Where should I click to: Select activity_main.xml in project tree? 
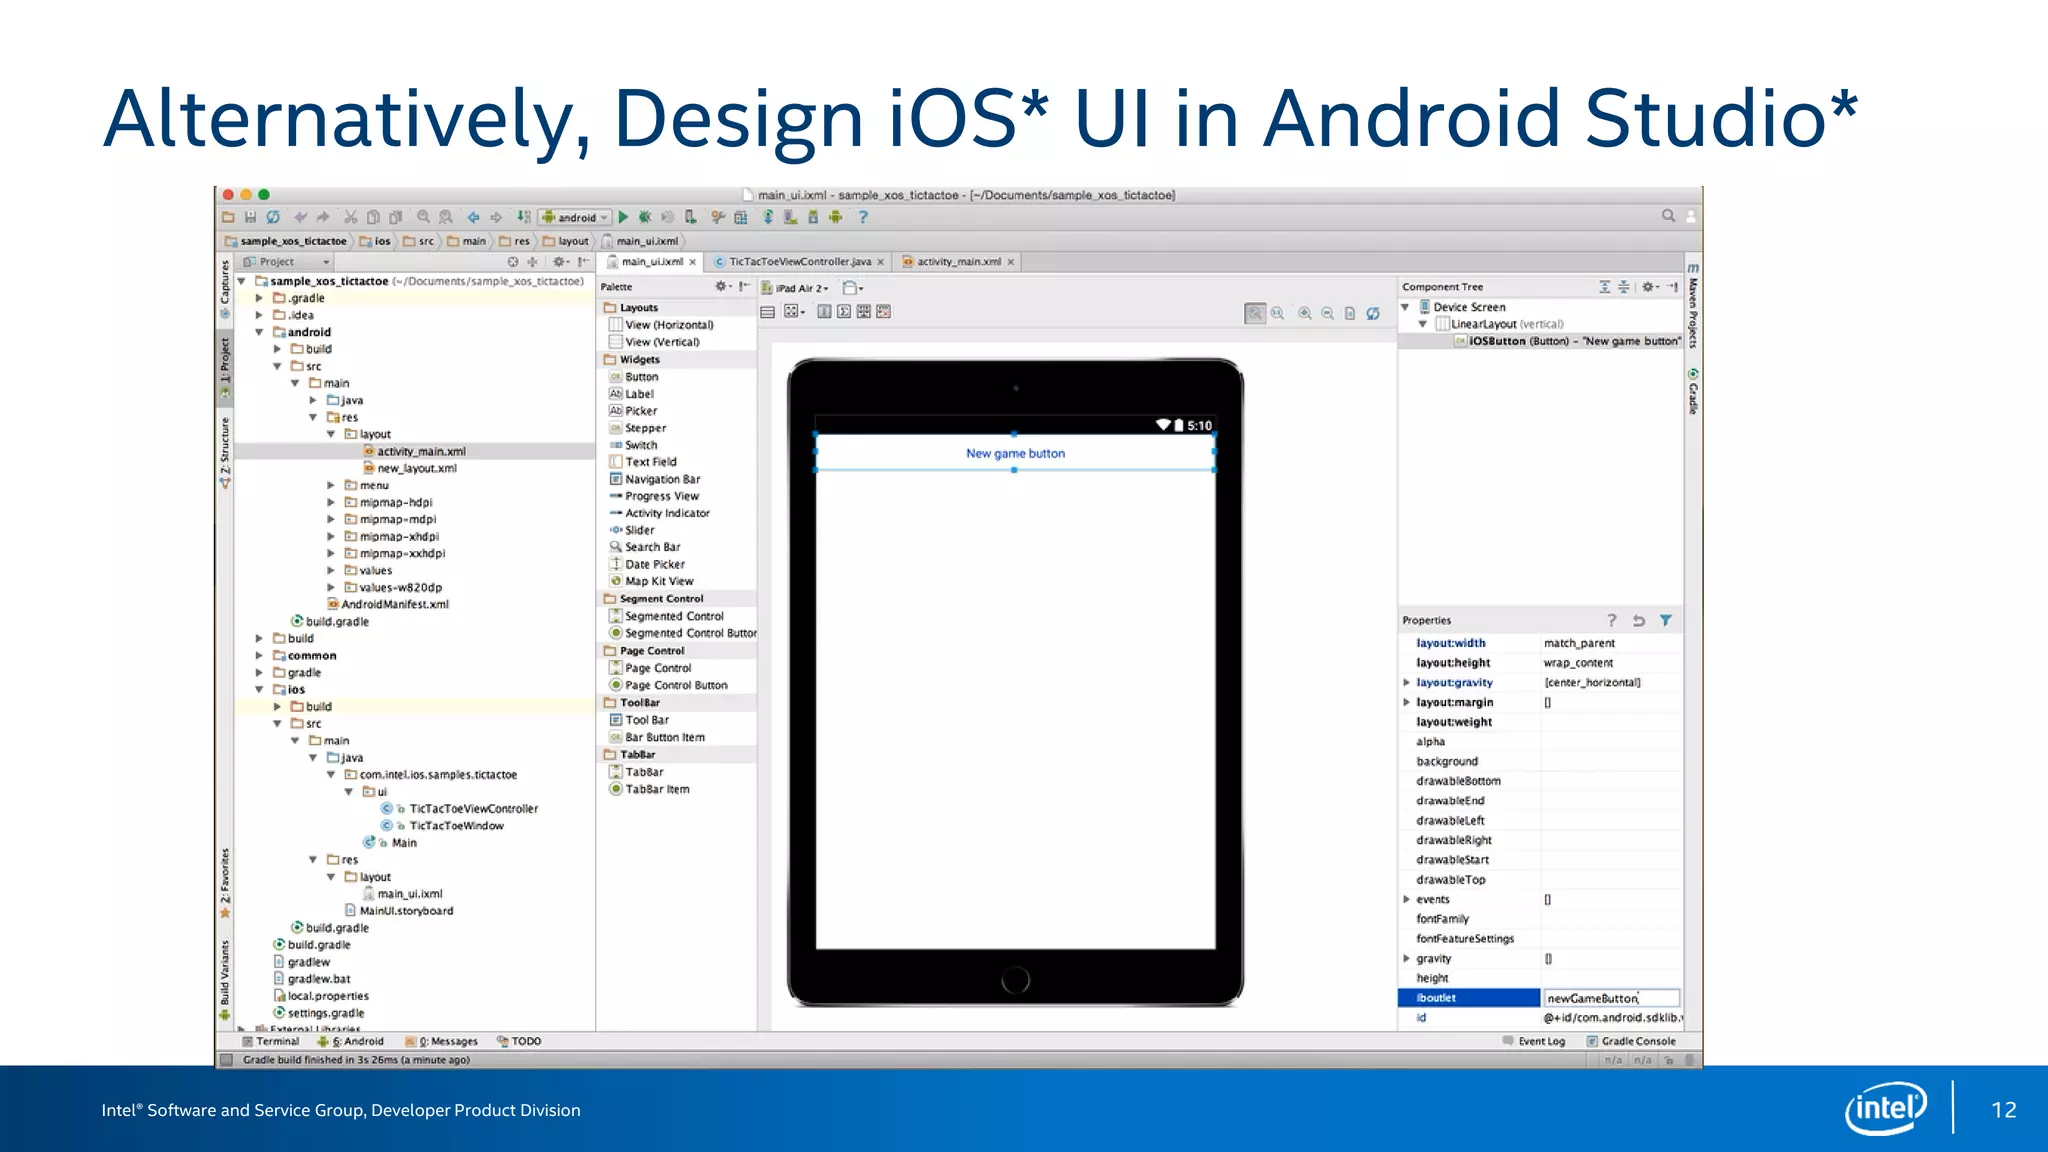414,451
